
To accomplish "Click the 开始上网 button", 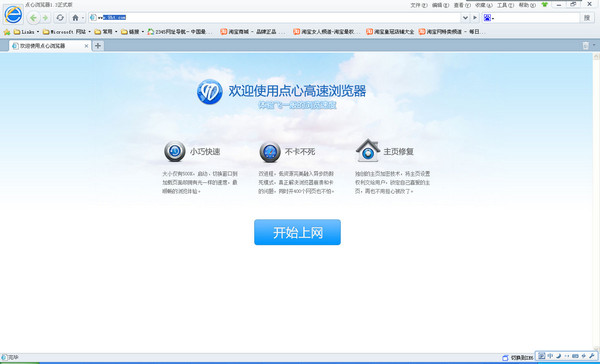I will [x=297, y=232].
